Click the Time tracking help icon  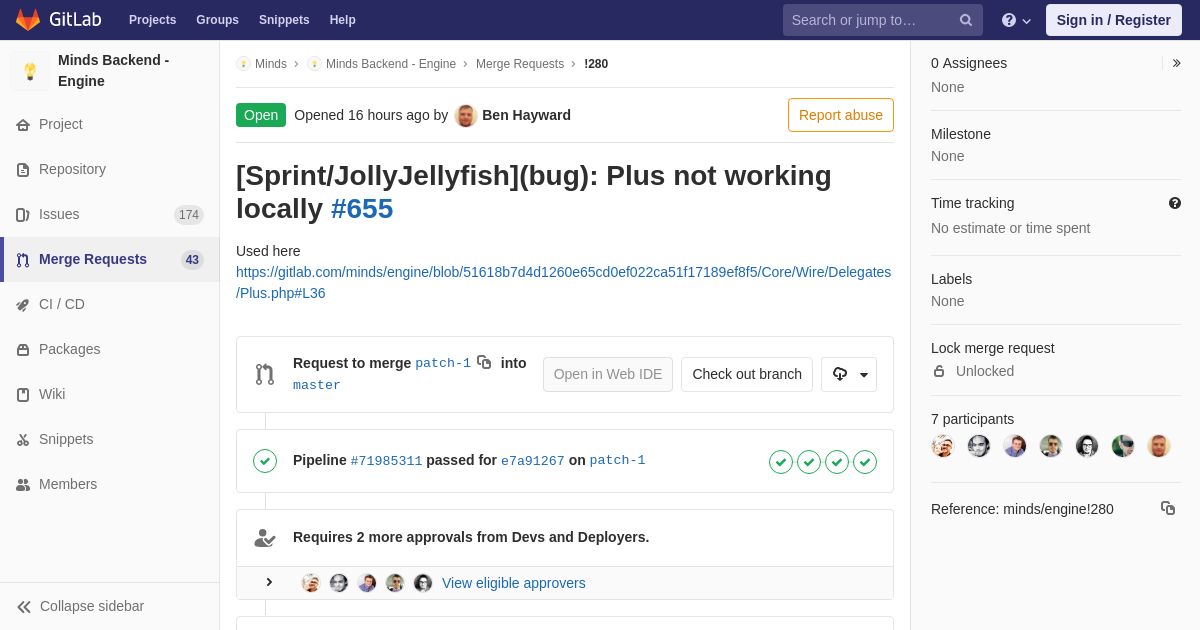click(x=1175, y=203)
